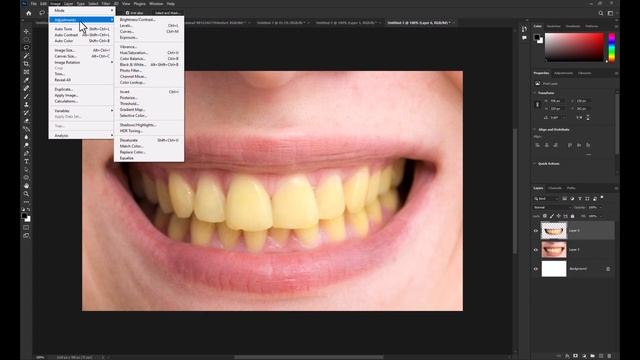Select the middle smile layer thumbnail

(554, 250)
